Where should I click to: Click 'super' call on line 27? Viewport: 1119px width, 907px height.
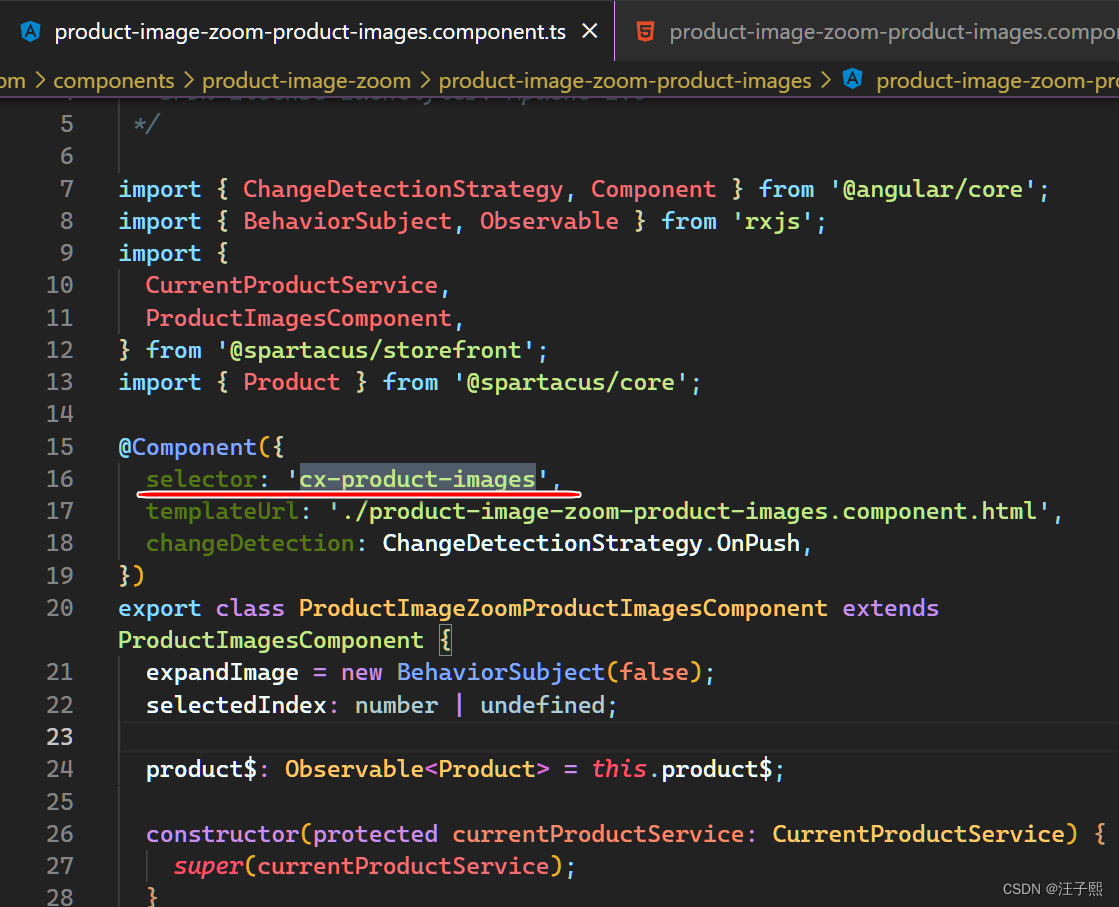[208, 866]
